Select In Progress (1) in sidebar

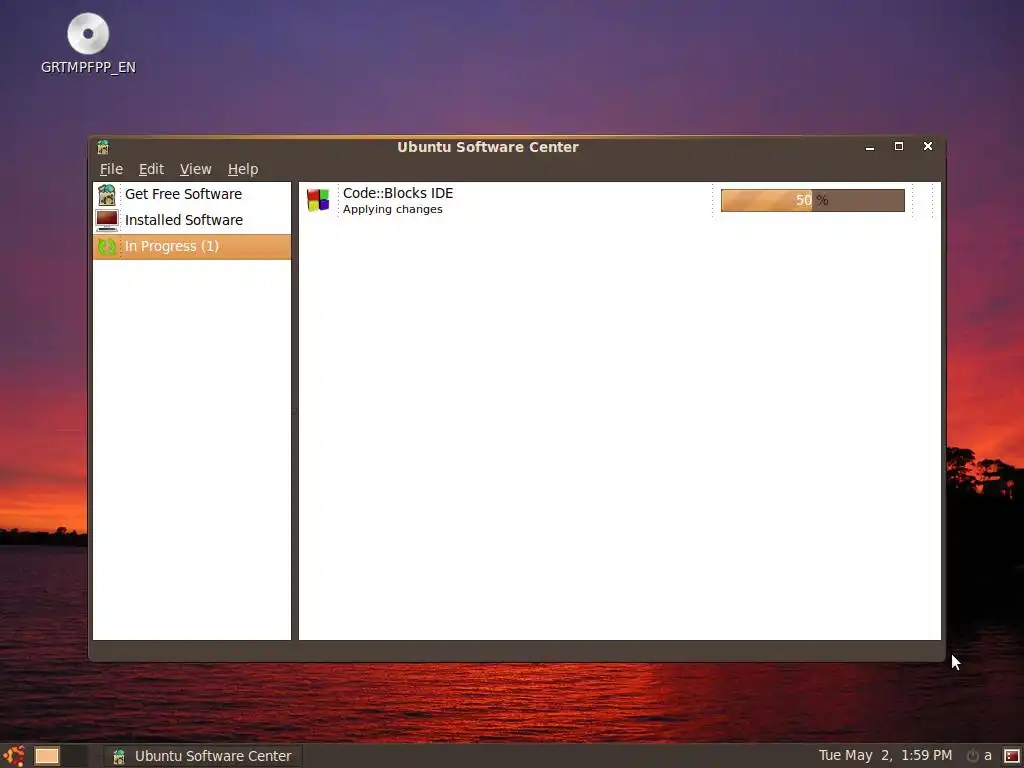(x=192, y=247)
